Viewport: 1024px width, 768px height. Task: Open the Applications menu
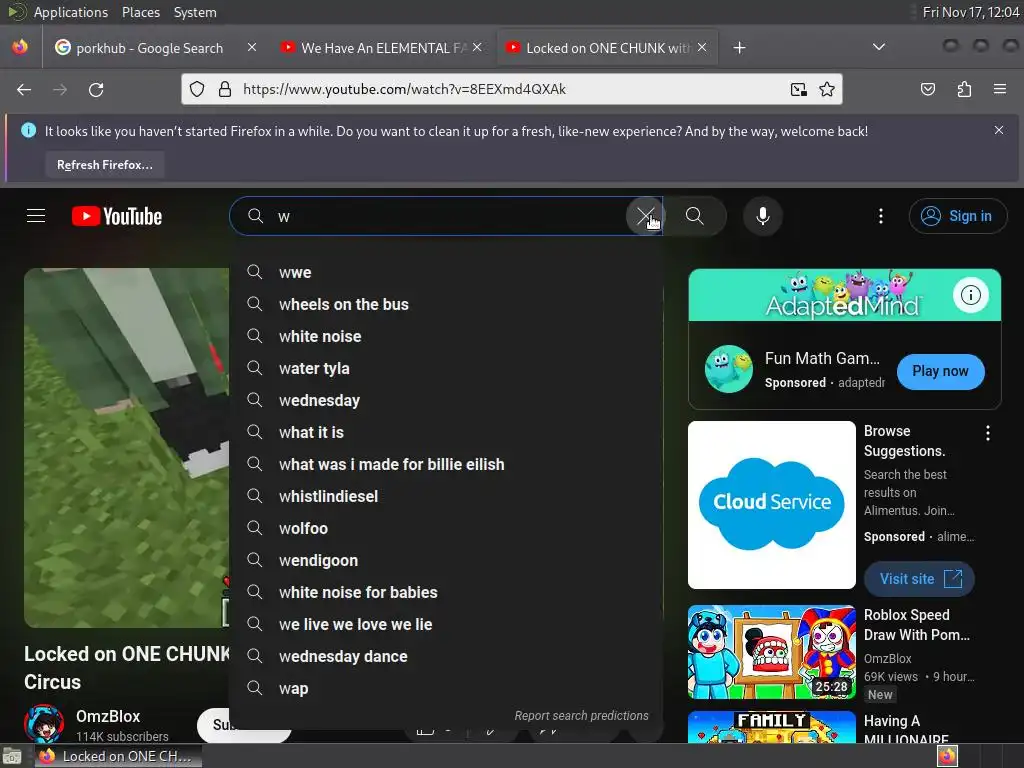coord(71,12)
